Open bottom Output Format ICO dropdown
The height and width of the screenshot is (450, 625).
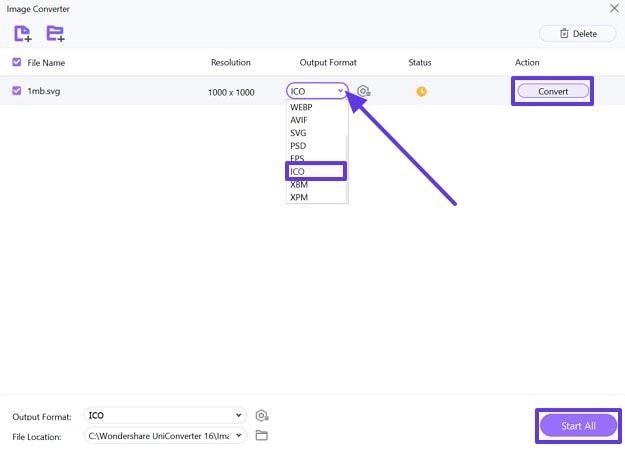(165, 415)
